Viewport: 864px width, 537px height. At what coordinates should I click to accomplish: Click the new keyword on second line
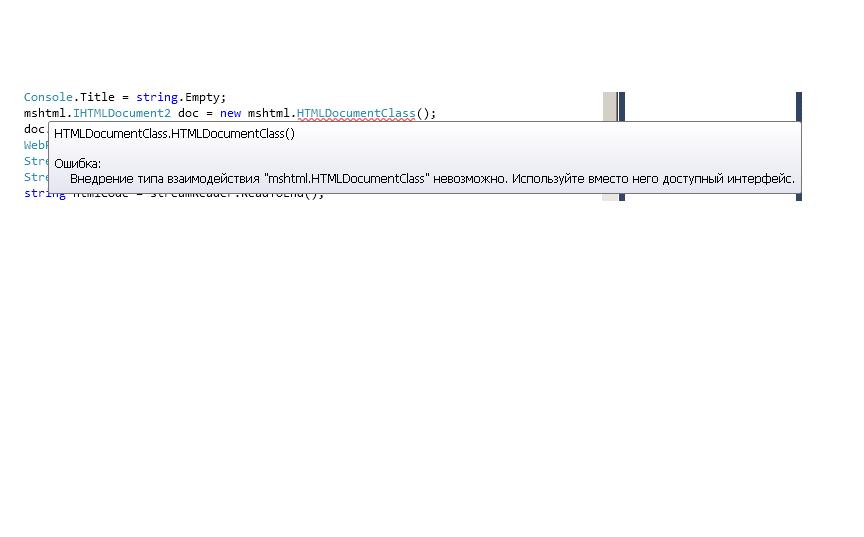pos(230,113)
